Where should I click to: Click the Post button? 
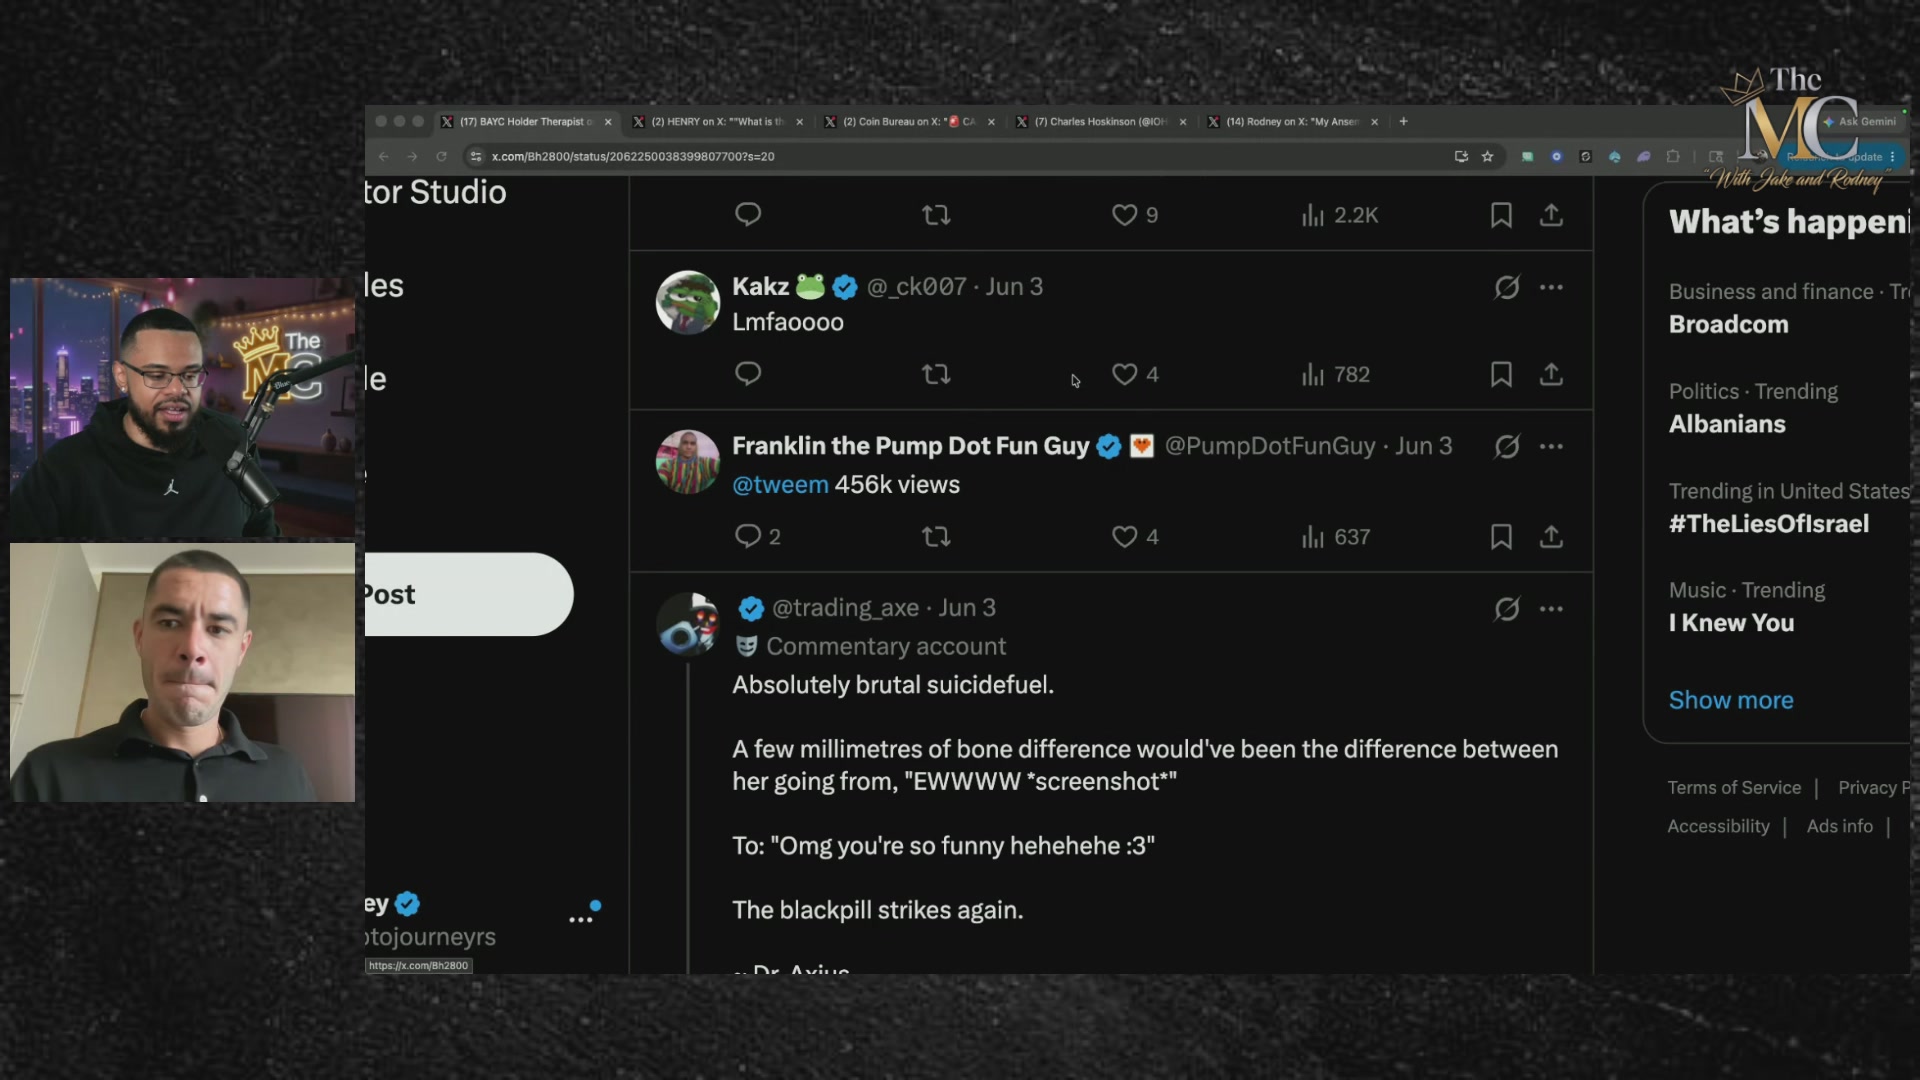click(469, 594)
